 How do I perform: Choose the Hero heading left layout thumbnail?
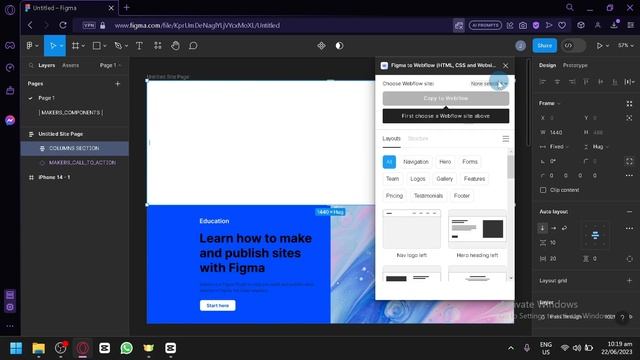click(477, 229)
